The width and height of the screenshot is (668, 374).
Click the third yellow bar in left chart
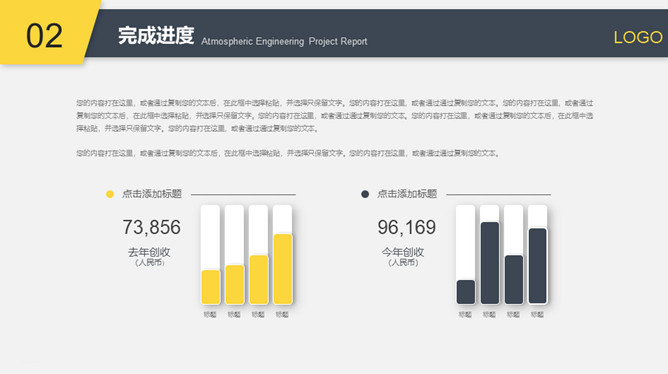(259, 279)
